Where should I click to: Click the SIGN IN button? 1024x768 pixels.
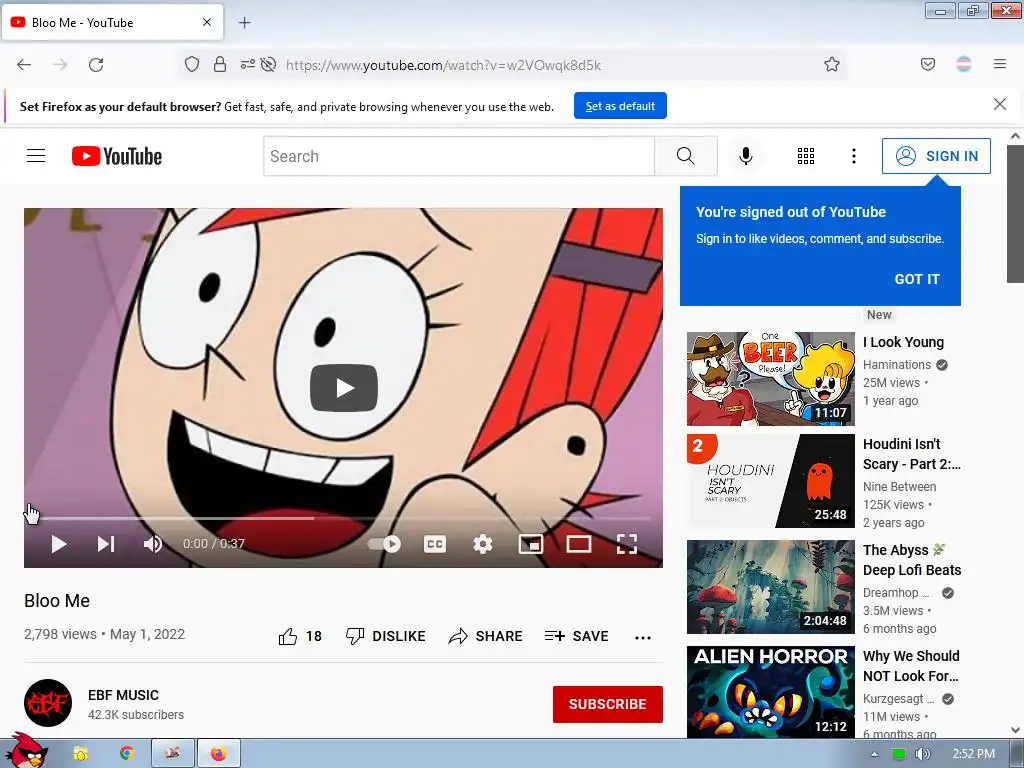936,156
